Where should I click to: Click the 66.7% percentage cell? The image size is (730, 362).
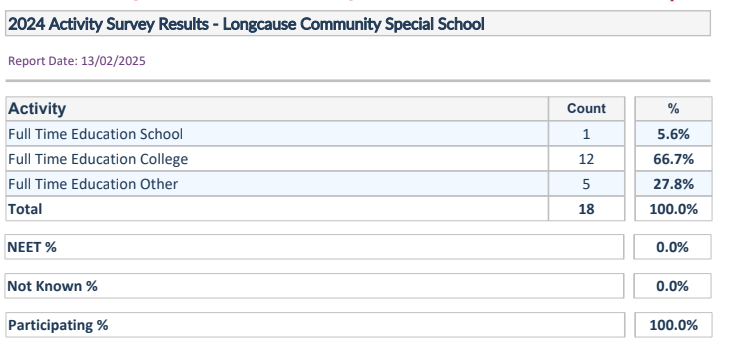click(x=673, y=159)
